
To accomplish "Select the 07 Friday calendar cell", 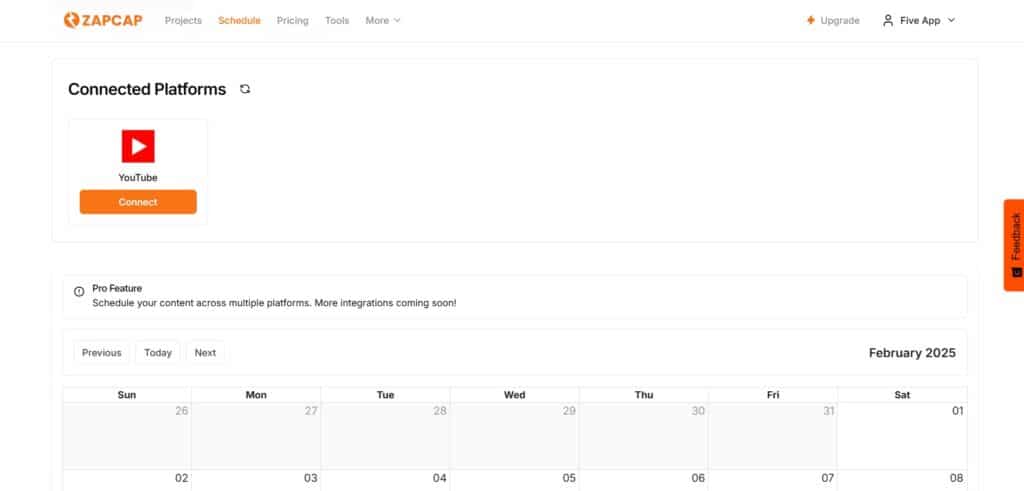I will [x=773, y=481].
